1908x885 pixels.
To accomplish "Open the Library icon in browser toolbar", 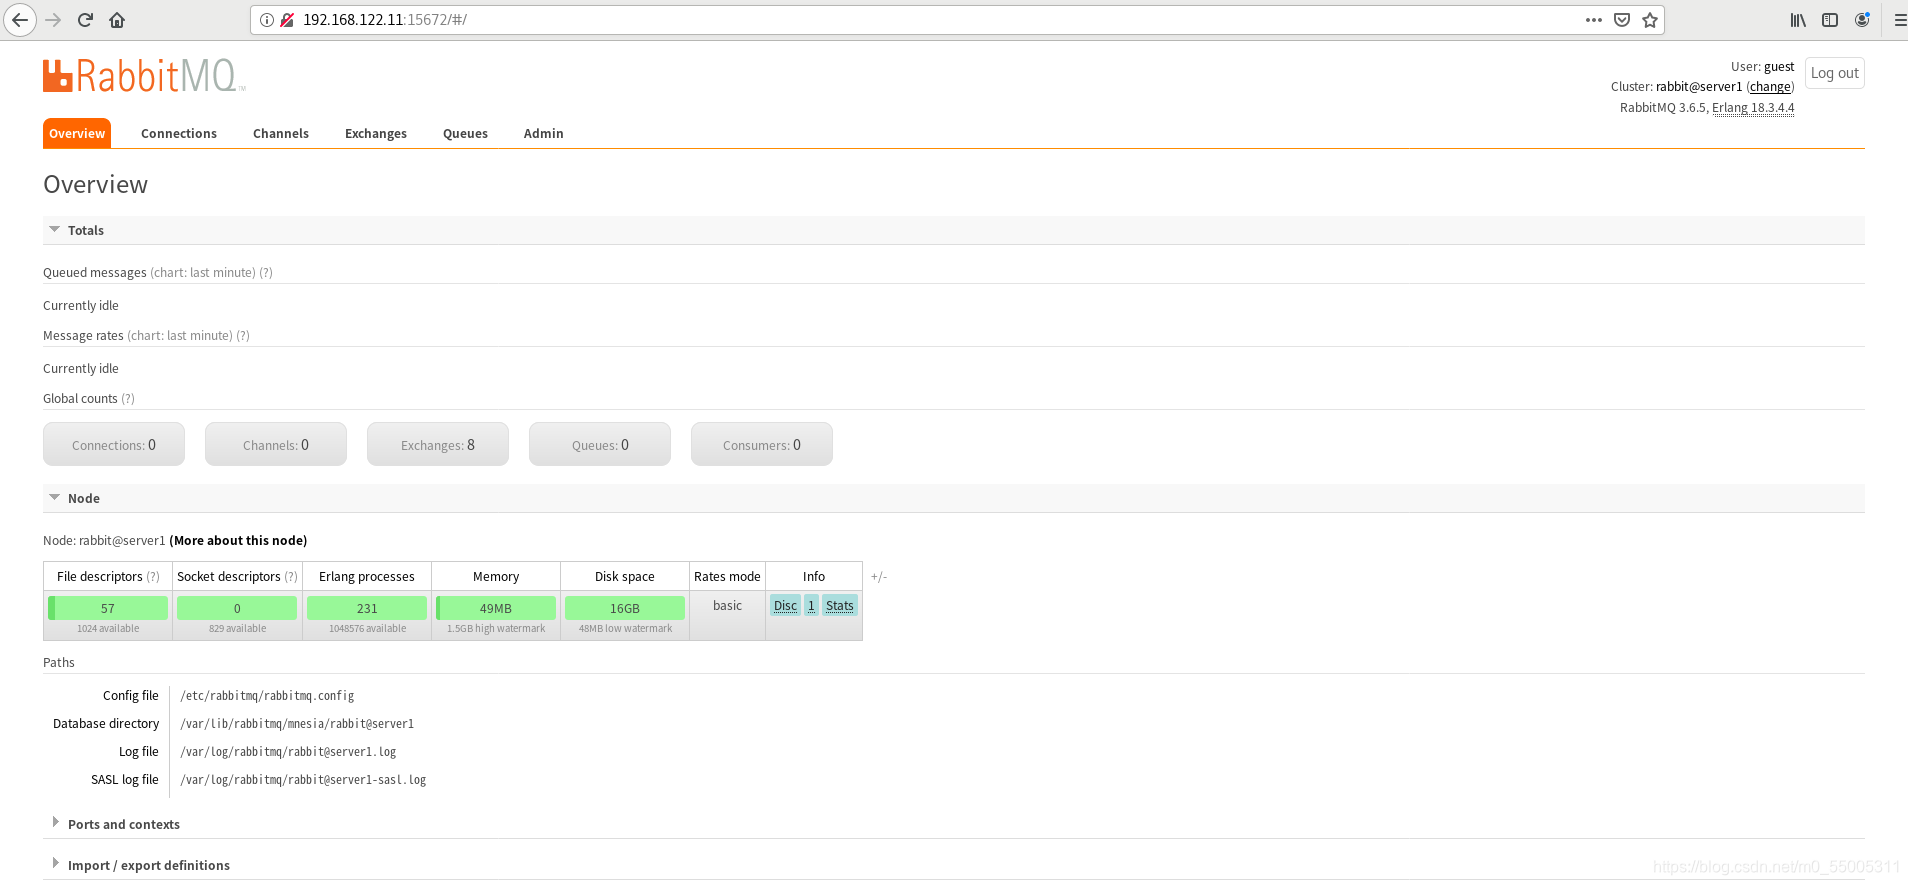I will coord(1798,20).
